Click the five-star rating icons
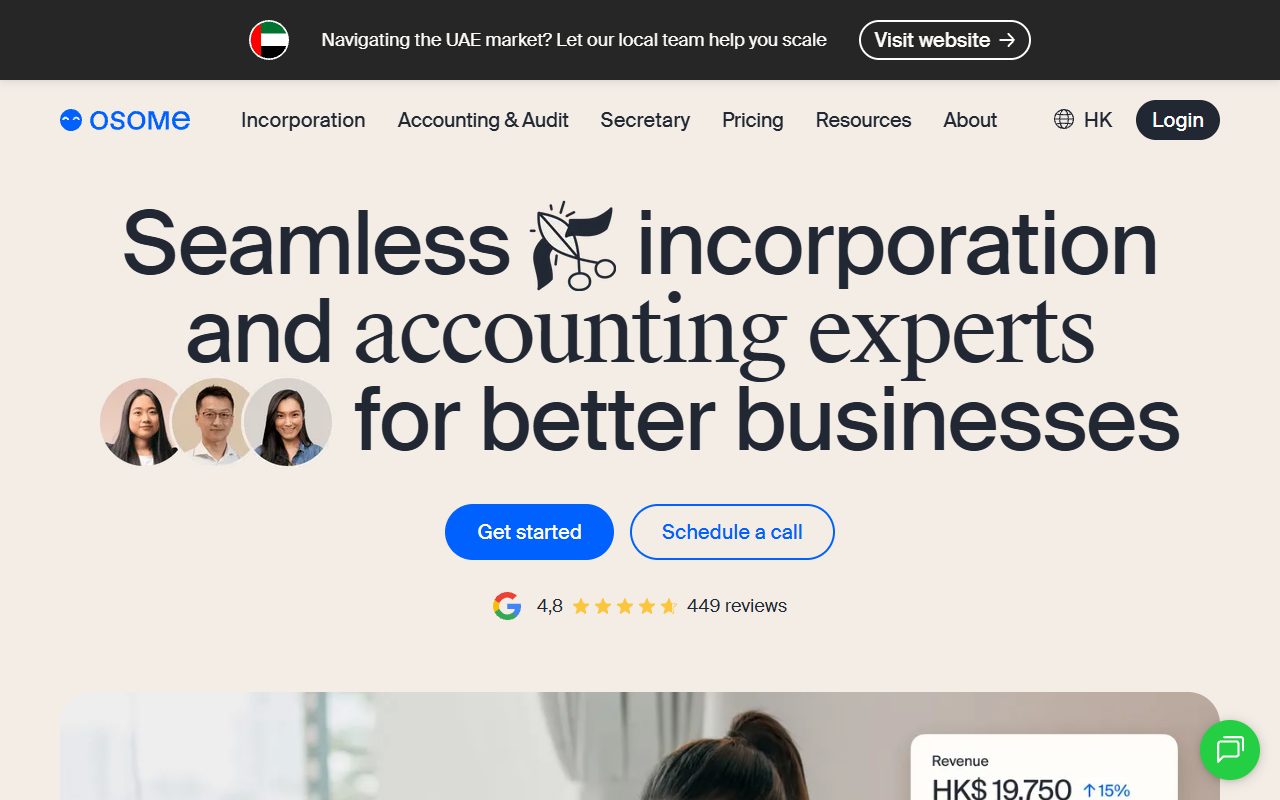Image resolution: width=1280 pixels, height=800 pixels. (625, 606)
